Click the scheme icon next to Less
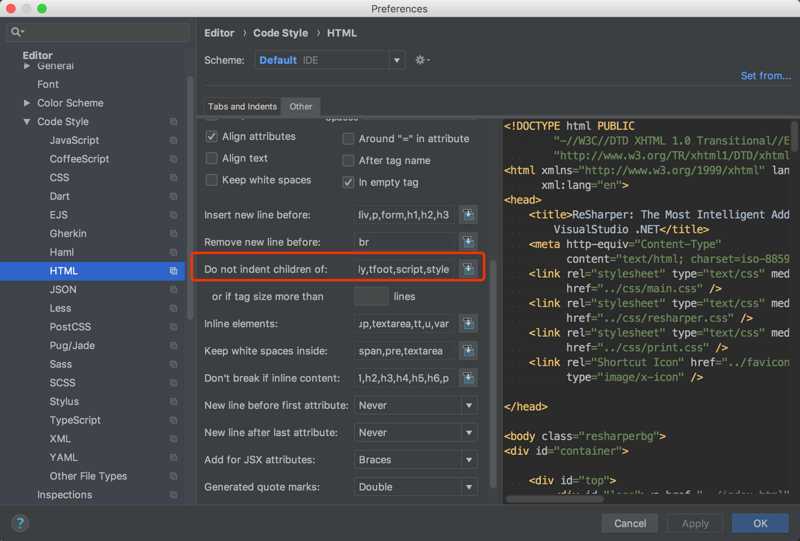Viewport: 800px width, 541px height. click(173, 308)
